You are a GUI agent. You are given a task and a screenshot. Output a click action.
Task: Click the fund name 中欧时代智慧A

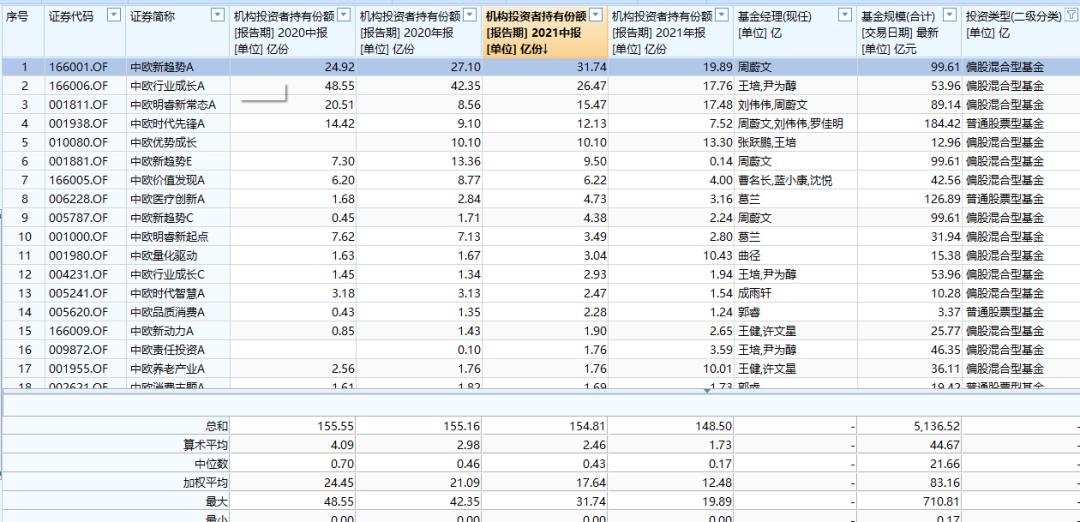pyautogui.click(x=167, y=293)
